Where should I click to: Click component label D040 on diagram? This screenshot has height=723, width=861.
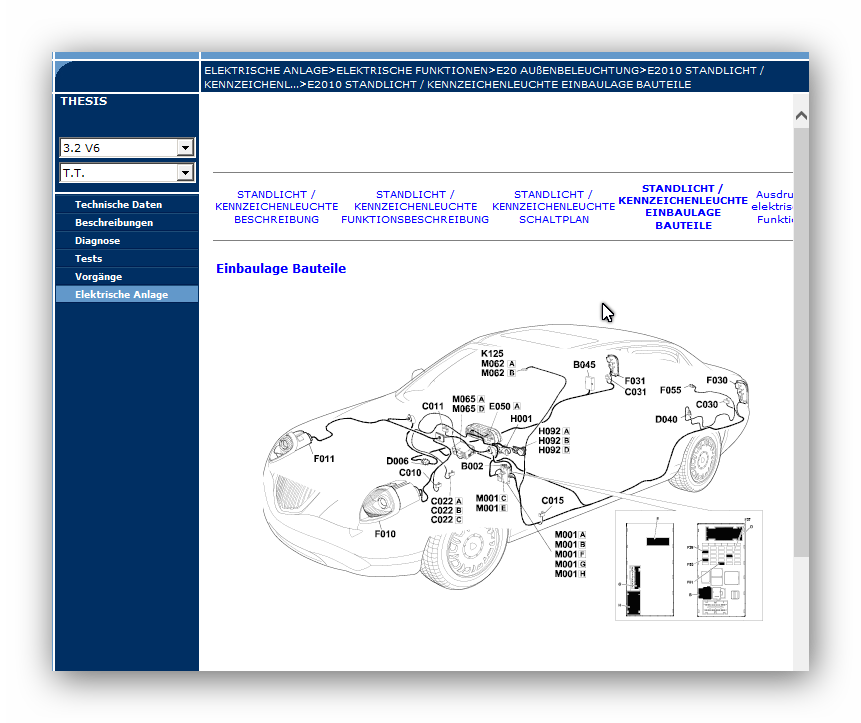coord(666,419)
